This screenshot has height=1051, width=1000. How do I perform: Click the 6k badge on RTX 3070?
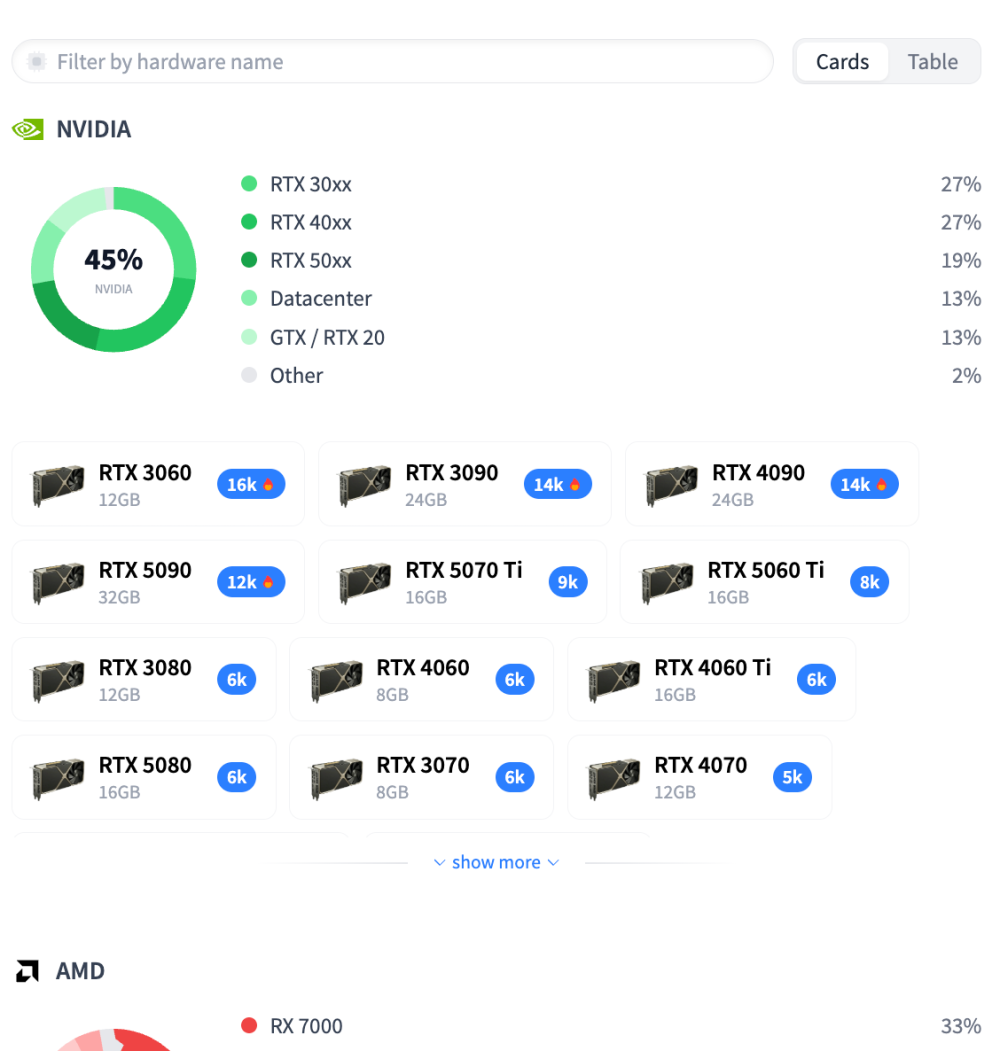(x=515, y=777)
